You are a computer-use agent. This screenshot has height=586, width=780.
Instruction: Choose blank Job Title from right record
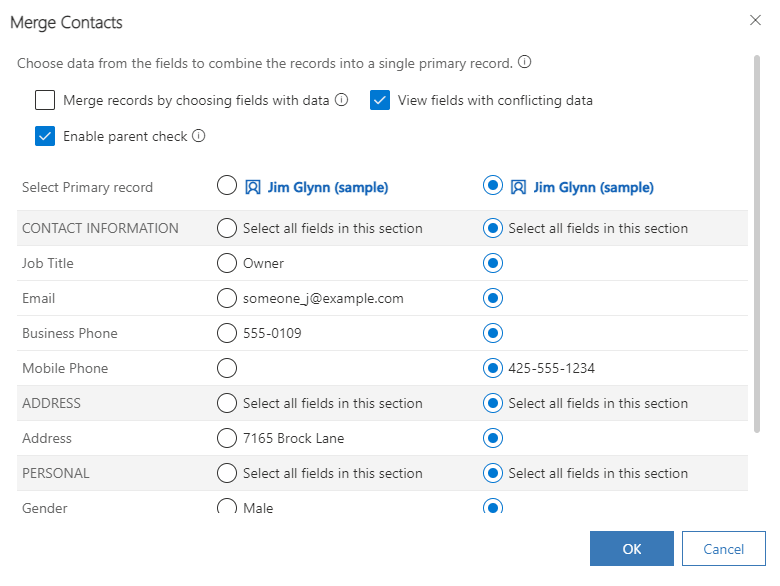tap(492, 263)
